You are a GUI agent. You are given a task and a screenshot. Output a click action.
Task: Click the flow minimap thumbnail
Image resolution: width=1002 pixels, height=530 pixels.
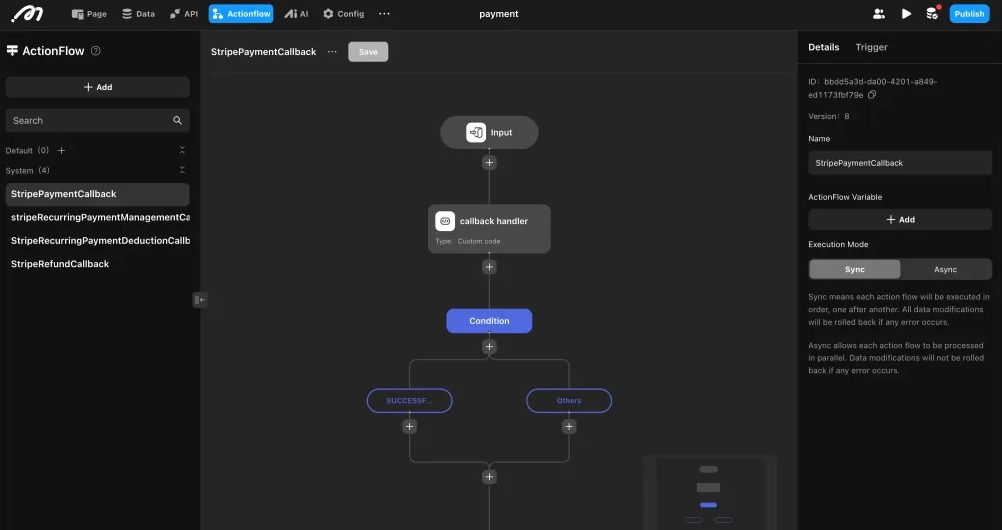coord(710,492)
